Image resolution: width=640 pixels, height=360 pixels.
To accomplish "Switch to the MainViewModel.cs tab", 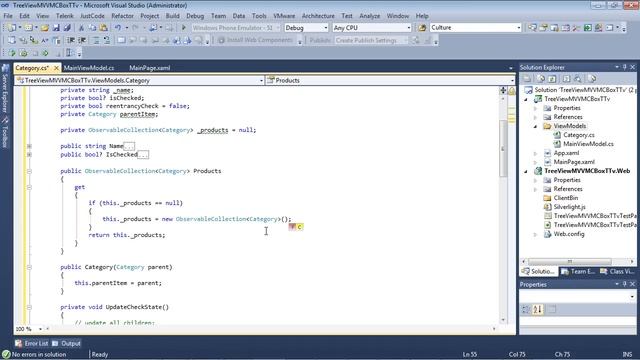I will [x=89, y=68].
